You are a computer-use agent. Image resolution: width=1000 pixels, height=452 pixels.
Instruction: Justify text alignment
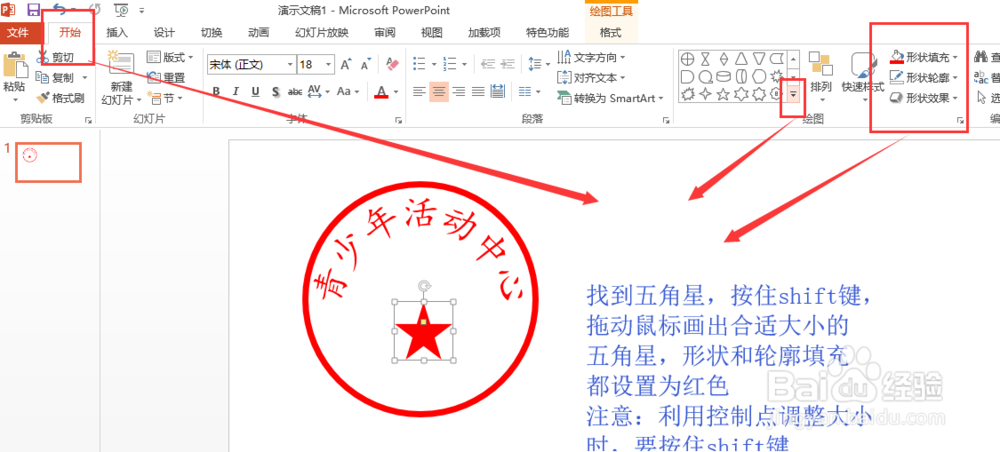[x=478, y=92]
